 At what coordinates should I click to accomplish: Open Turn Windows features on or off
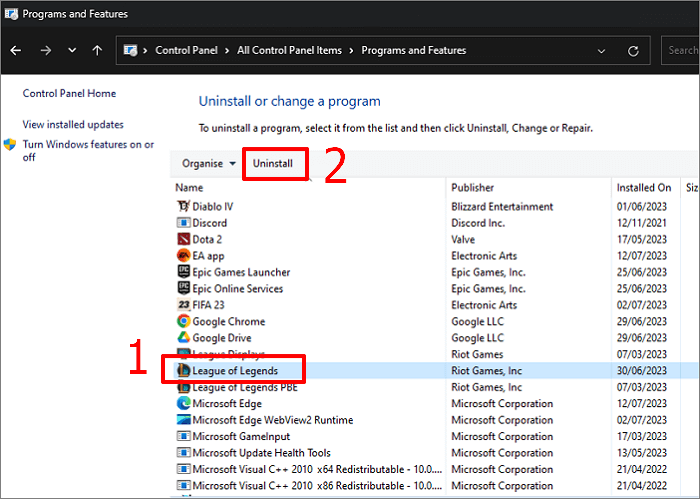click(88, 151)
